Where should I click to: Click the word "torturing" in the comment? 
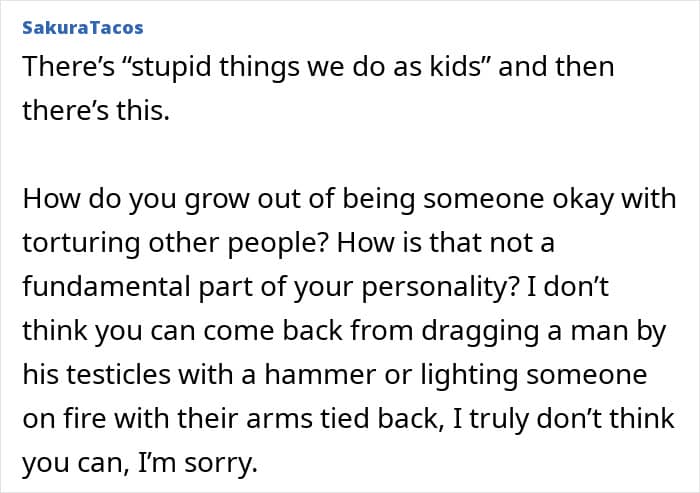pyautogui.click(x=81, y=243)
